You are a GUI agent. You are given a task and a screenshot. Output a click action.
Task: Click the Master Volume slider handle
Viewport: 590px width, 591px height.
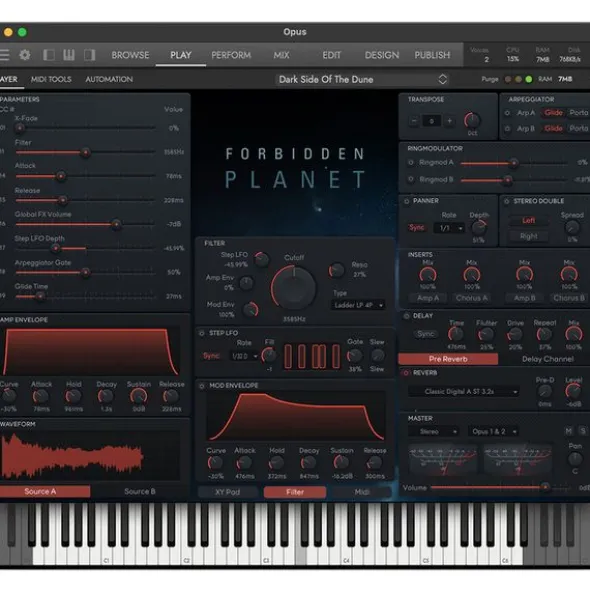[x=545, y=487]
